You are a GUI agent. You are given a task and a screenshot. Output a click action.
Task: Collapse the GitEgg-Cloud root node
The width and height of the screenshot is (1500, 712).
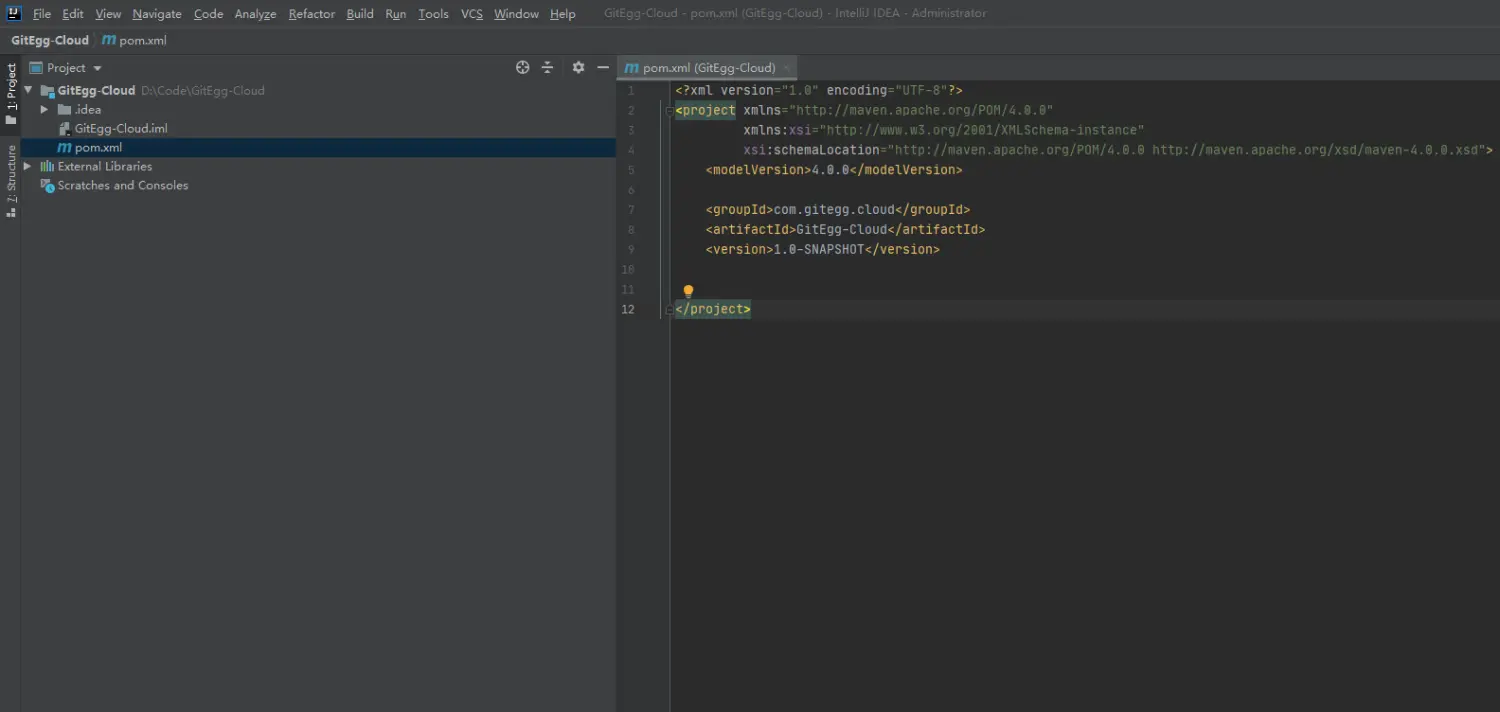[28, 90]
